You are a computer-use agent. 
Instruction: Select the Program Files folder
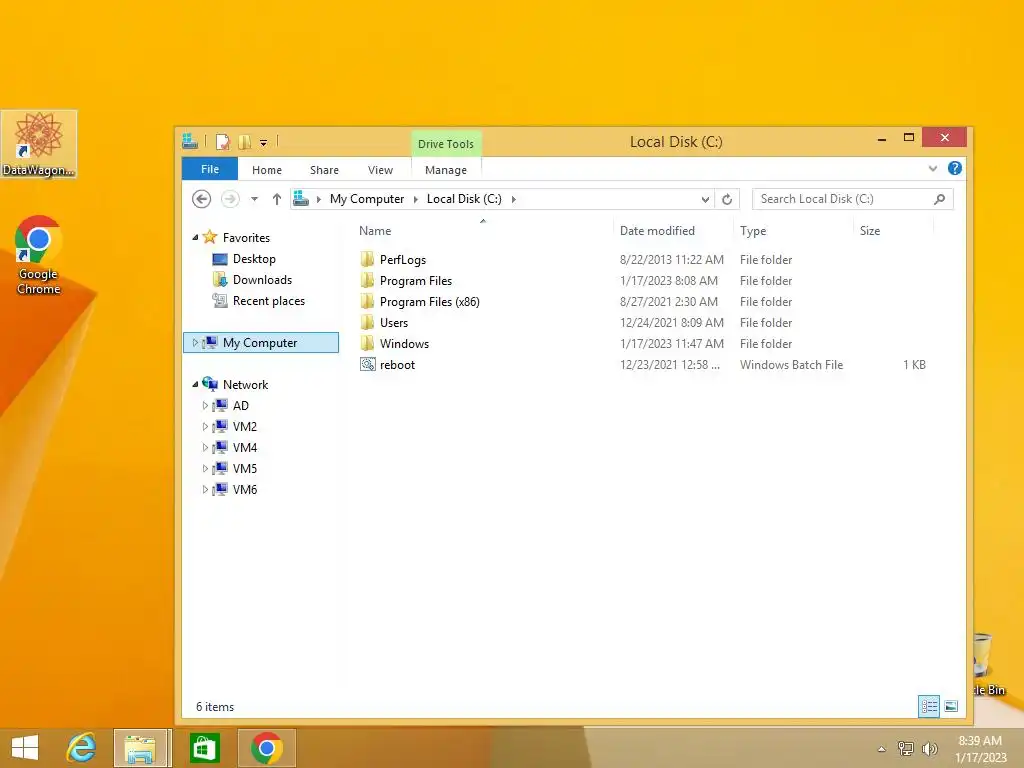click(x=415, y=280)
